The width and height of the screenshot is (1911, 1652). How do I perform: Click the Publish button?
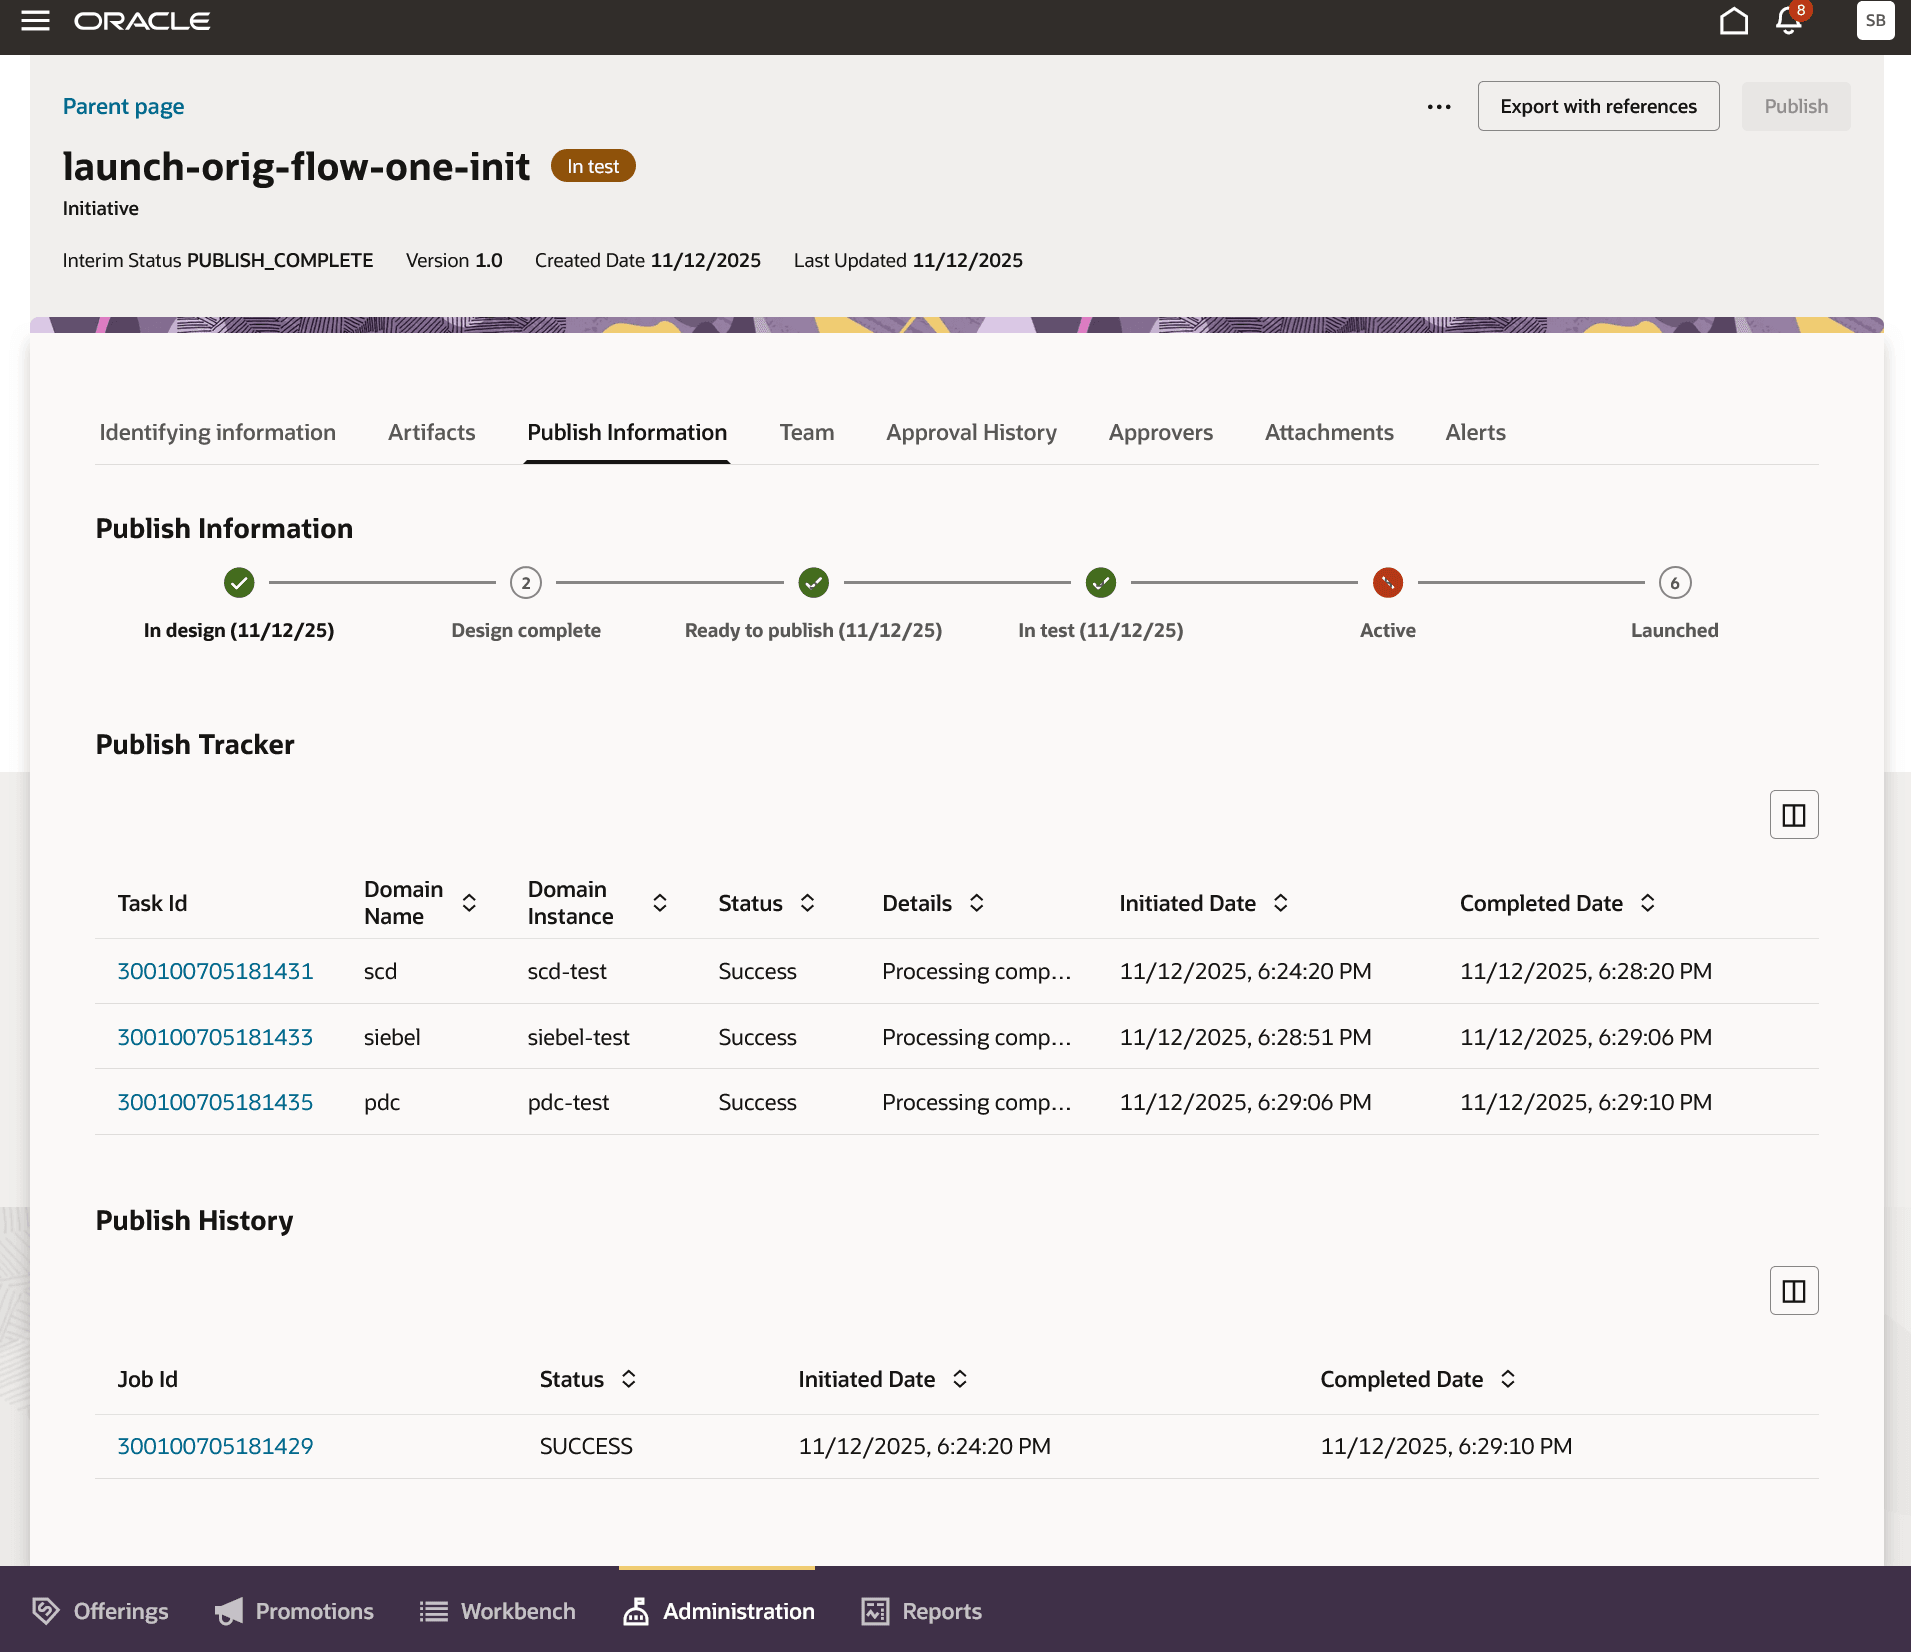(1796, 106)
